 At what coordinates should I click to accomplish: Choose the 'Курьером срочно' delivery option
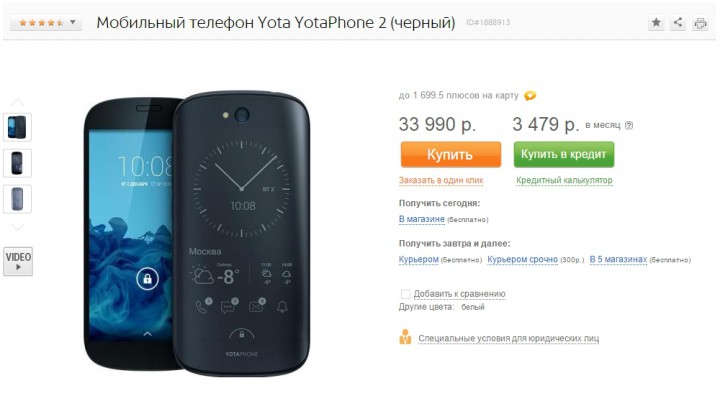(x=522, y=259)
